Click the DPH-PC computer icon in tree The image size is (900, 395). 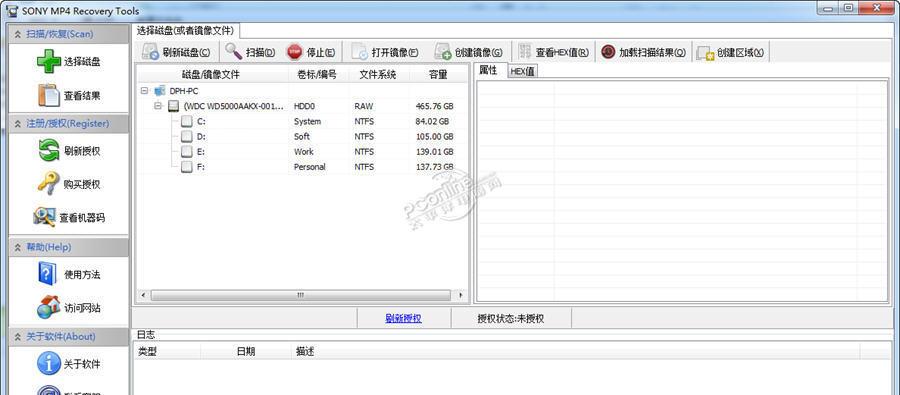pos(160,91)
